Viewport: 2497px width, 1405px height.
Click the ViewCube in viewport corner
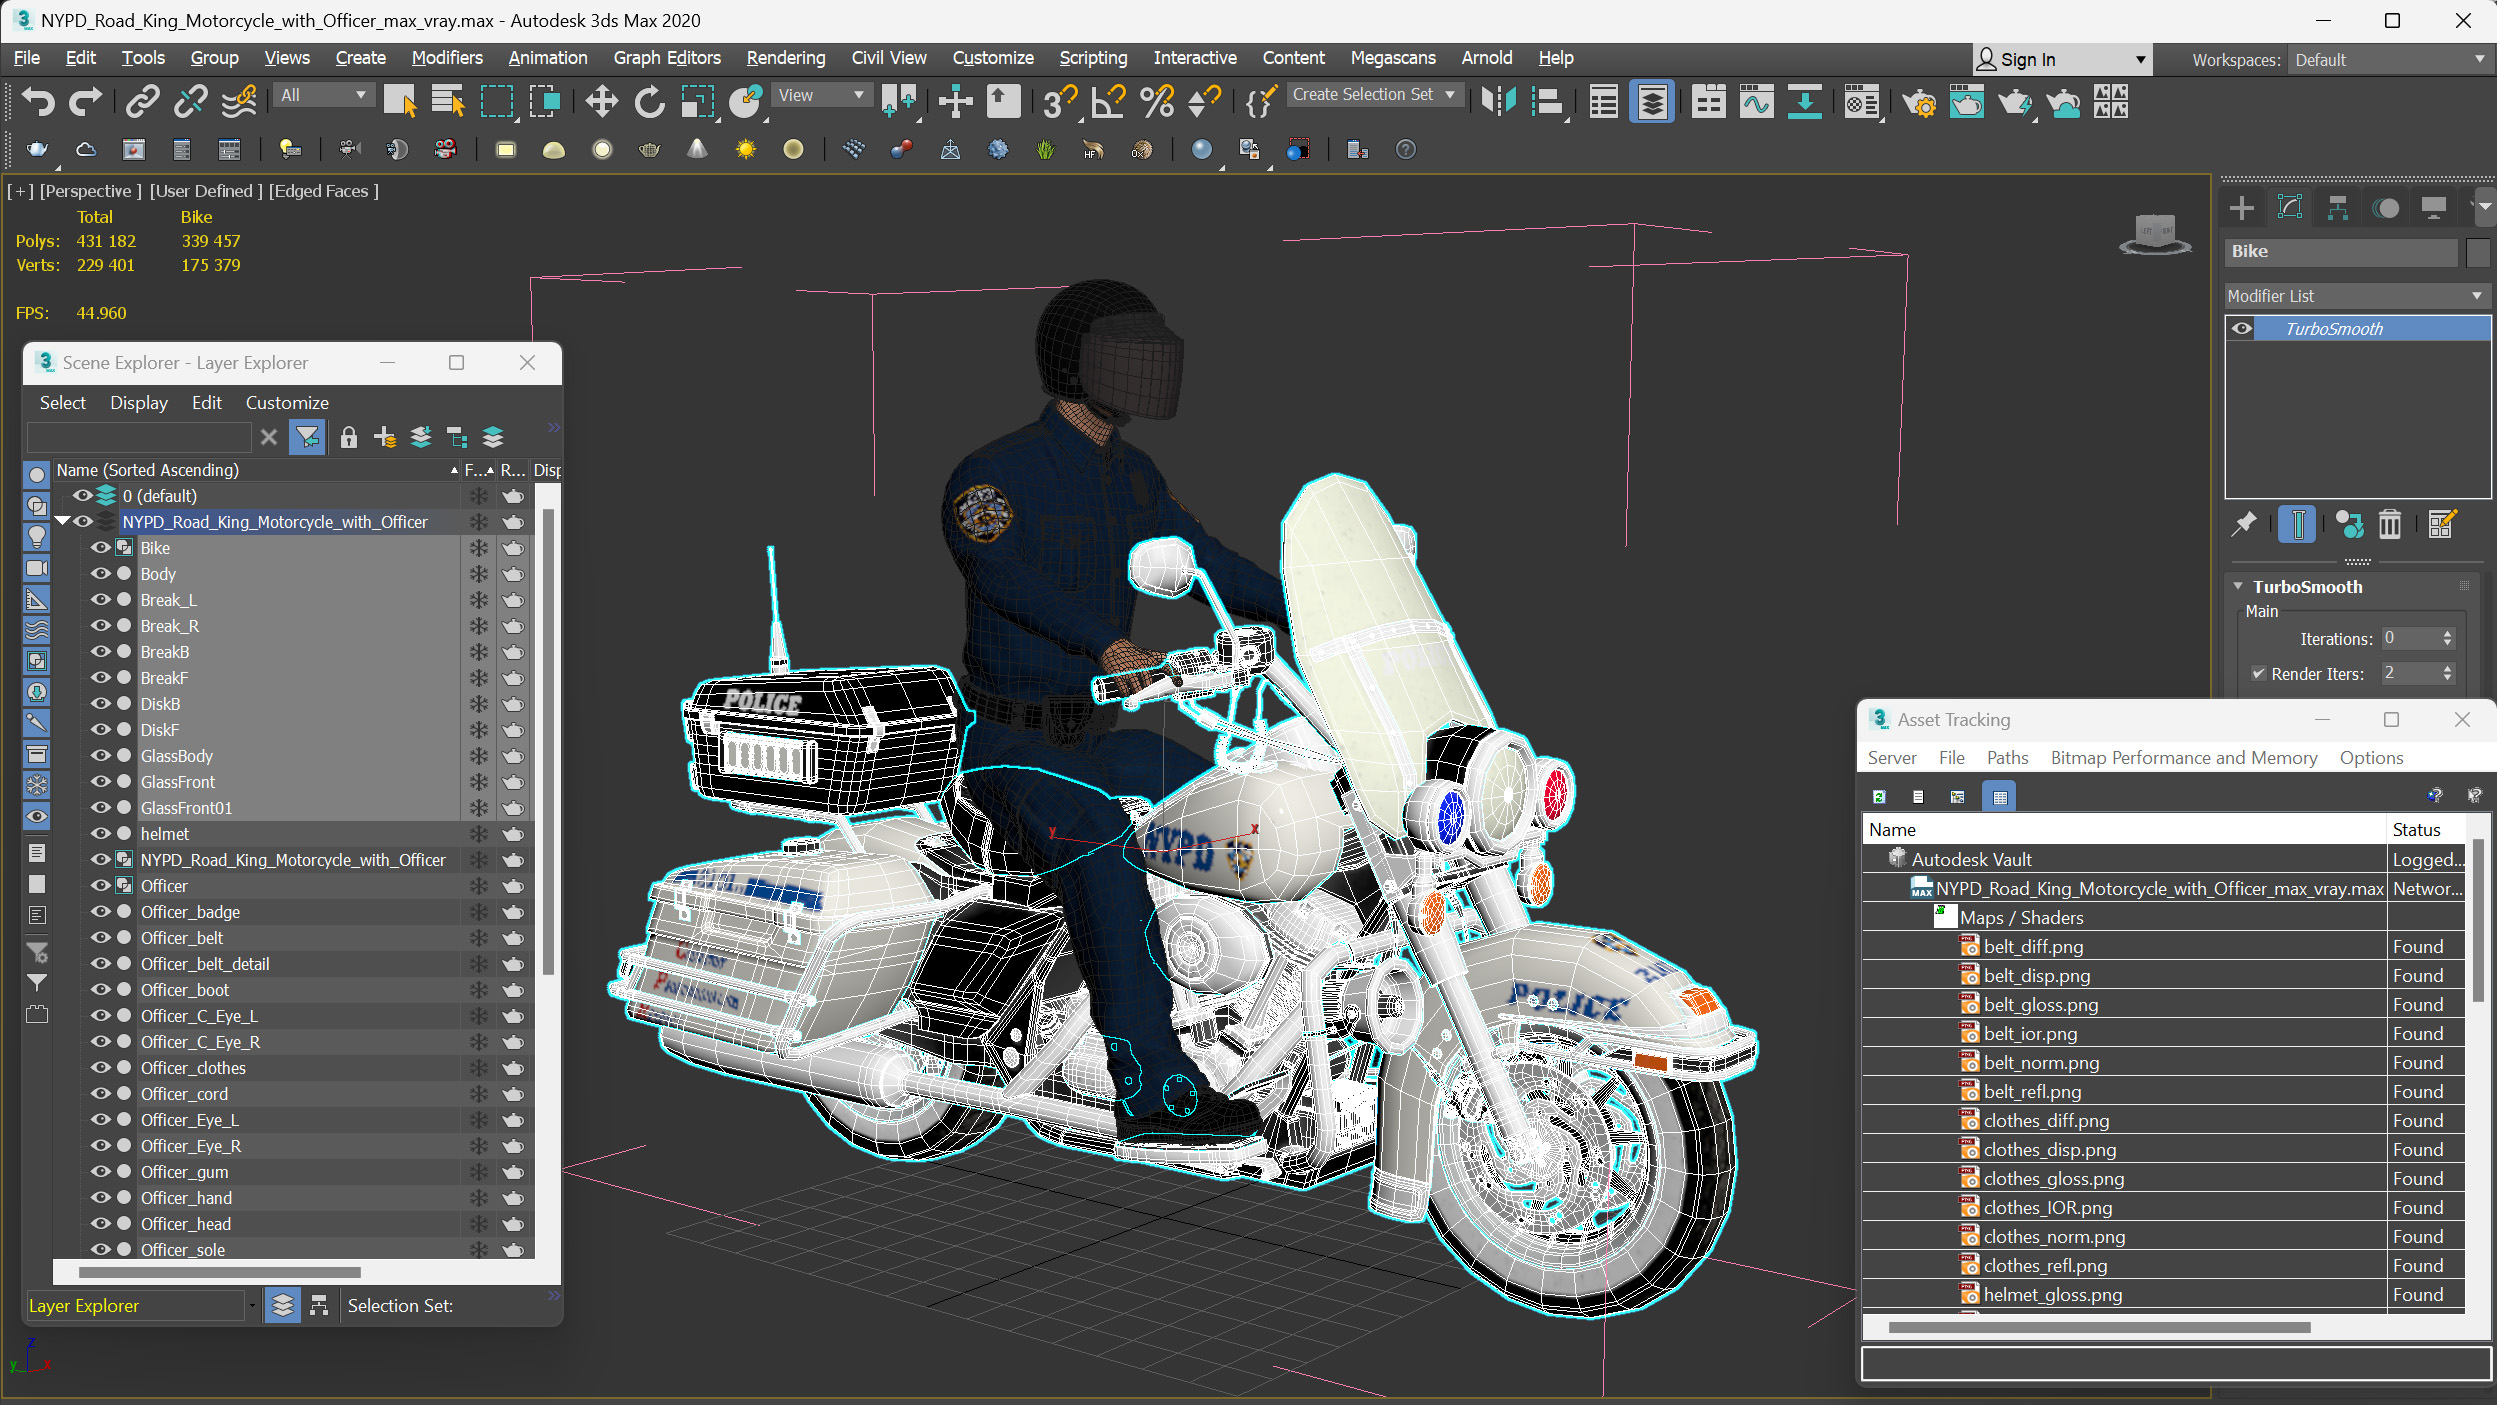2155,235
